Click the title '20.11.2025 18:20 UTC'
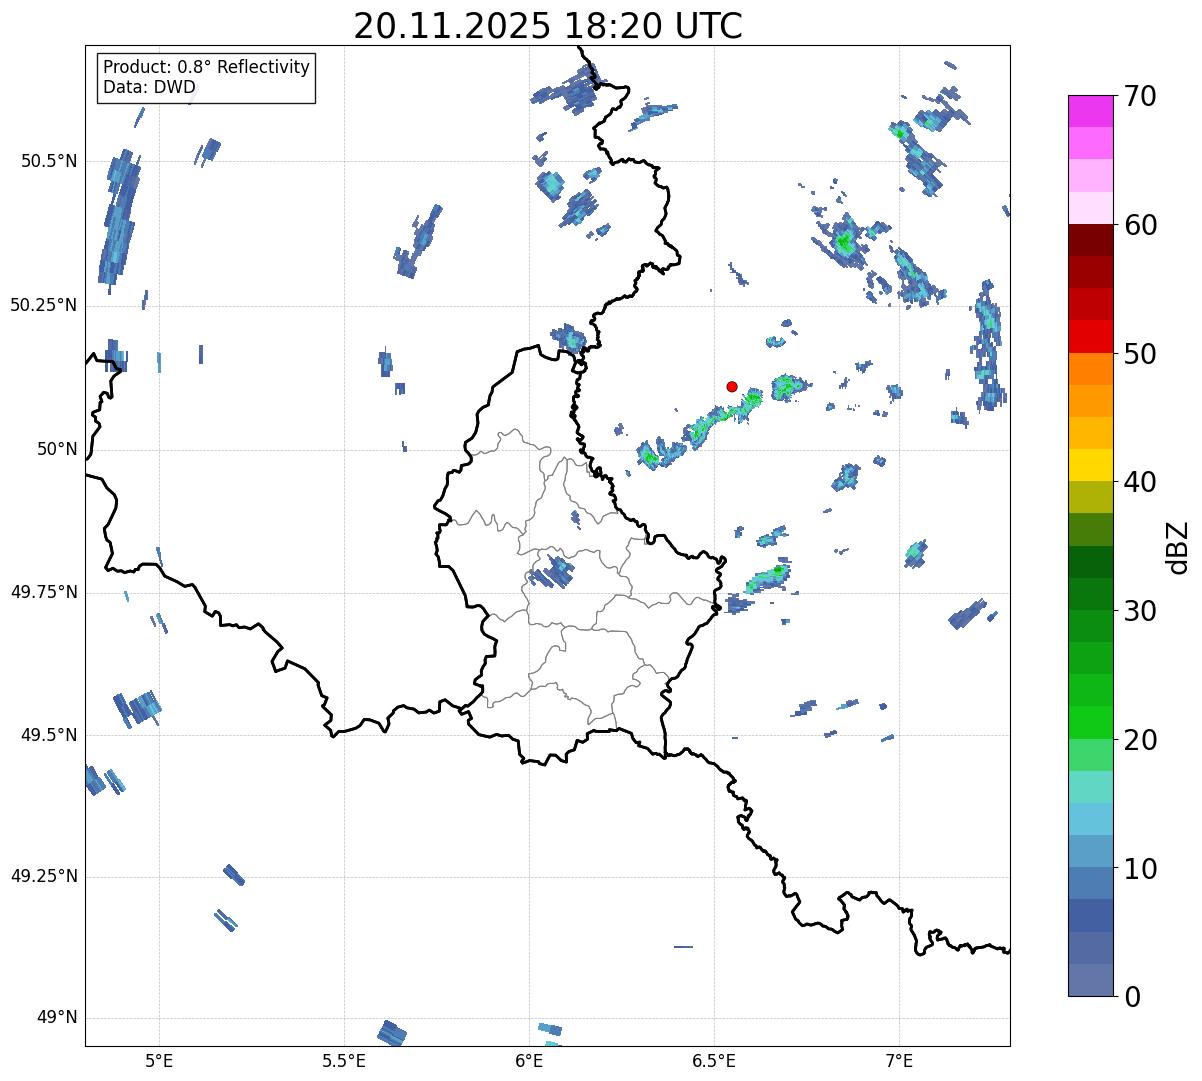1202x1081 pixels. [x=548, y=25]
